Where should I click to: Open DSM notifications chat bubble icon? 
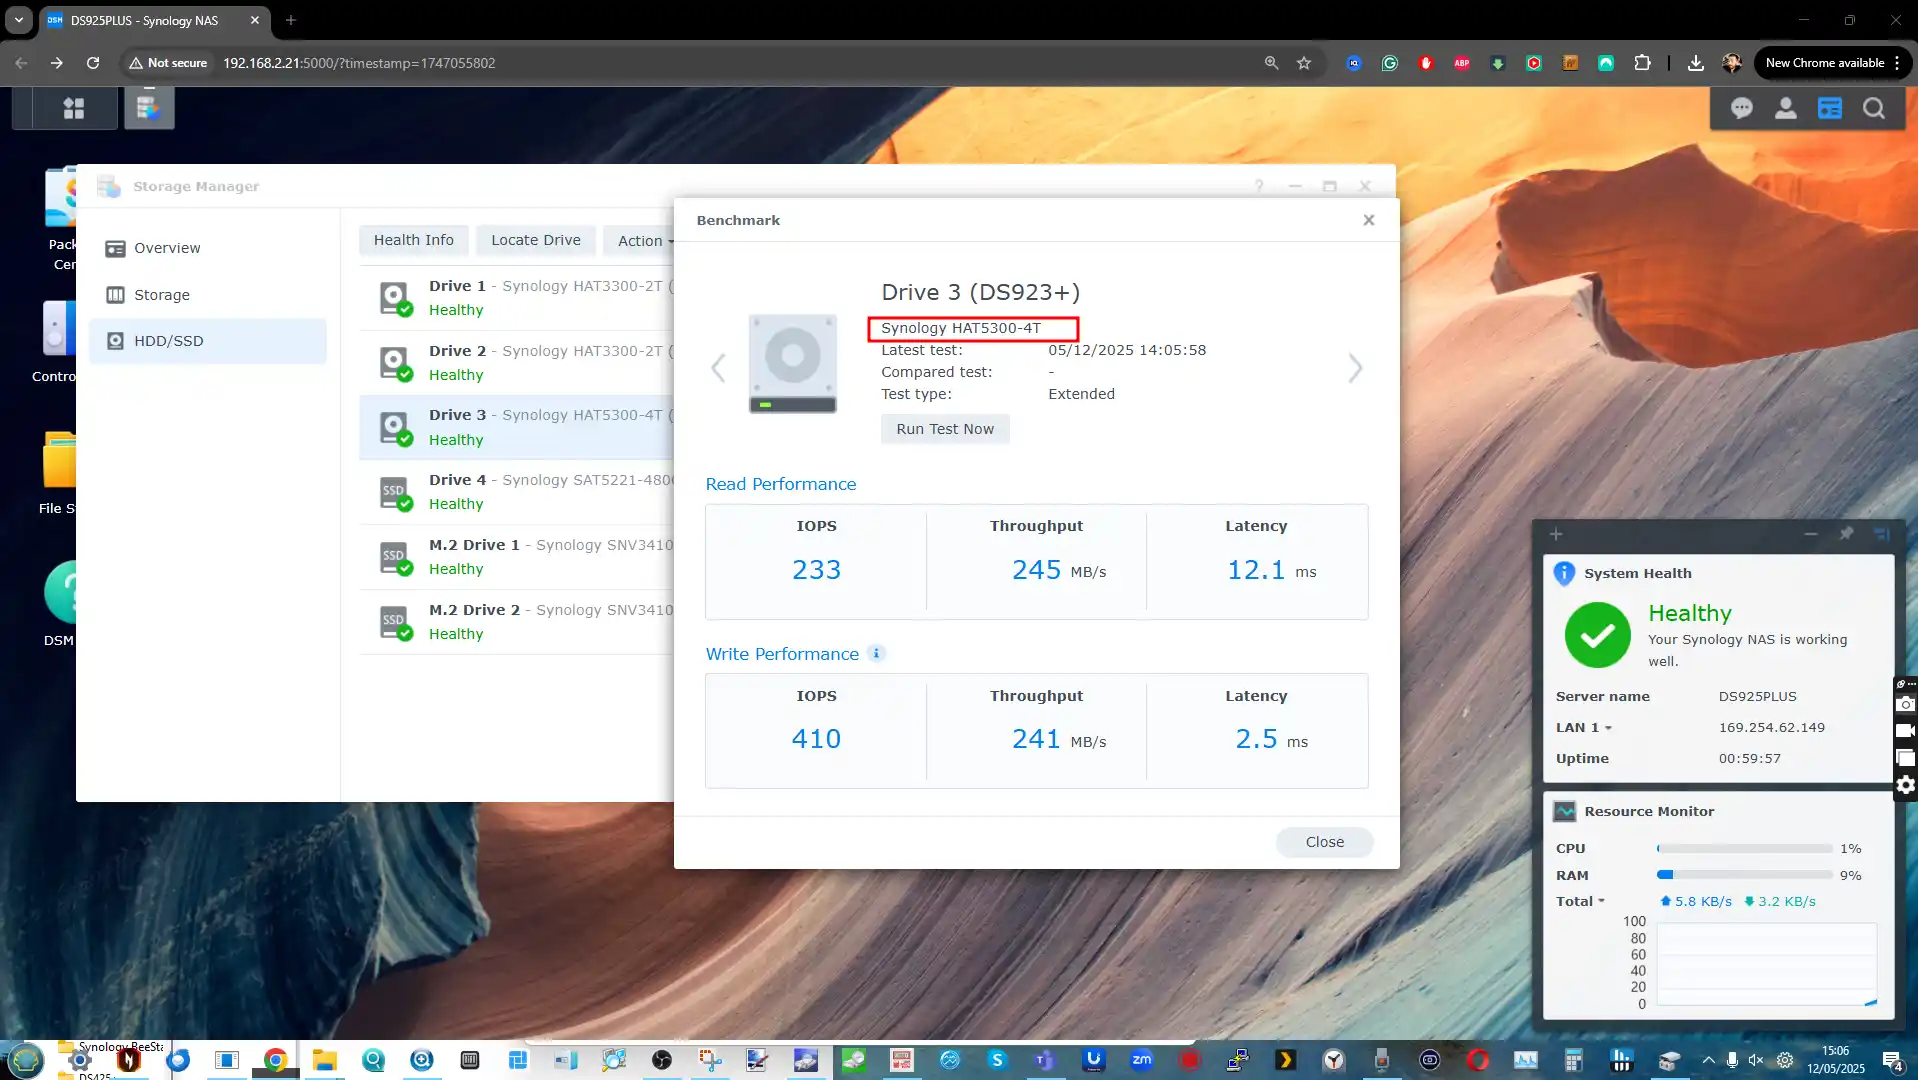1741,108
